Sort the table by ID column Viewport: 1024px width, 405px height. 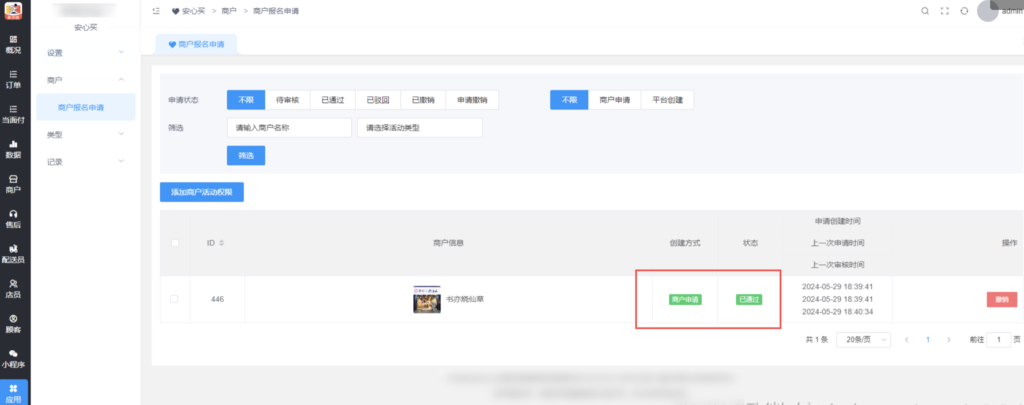[x=221, y=243]
